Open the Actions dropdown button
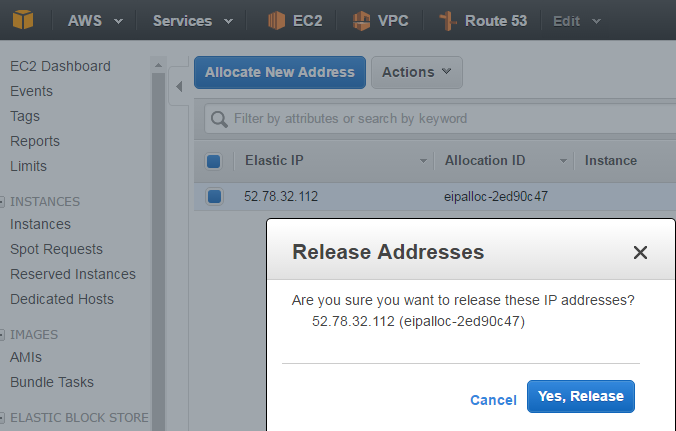The height and width of the screenshot is (431, 676). [416, 72]
